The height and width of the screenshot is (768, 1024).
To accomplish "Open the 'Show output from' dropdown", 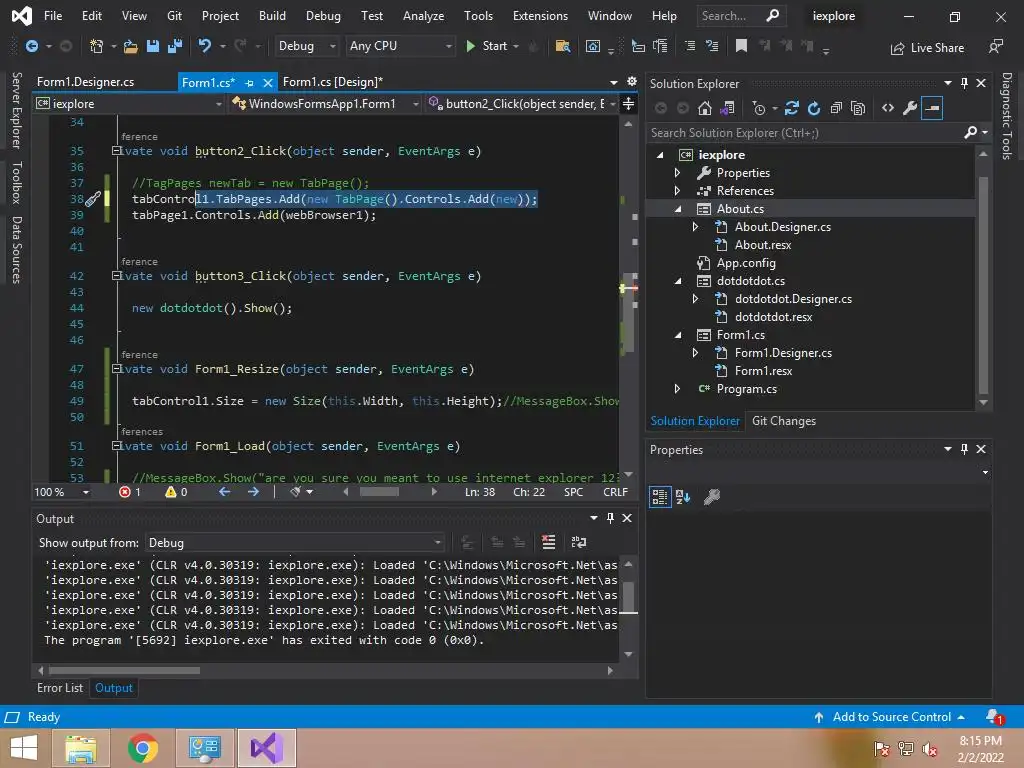I will (x=295, y=542).
